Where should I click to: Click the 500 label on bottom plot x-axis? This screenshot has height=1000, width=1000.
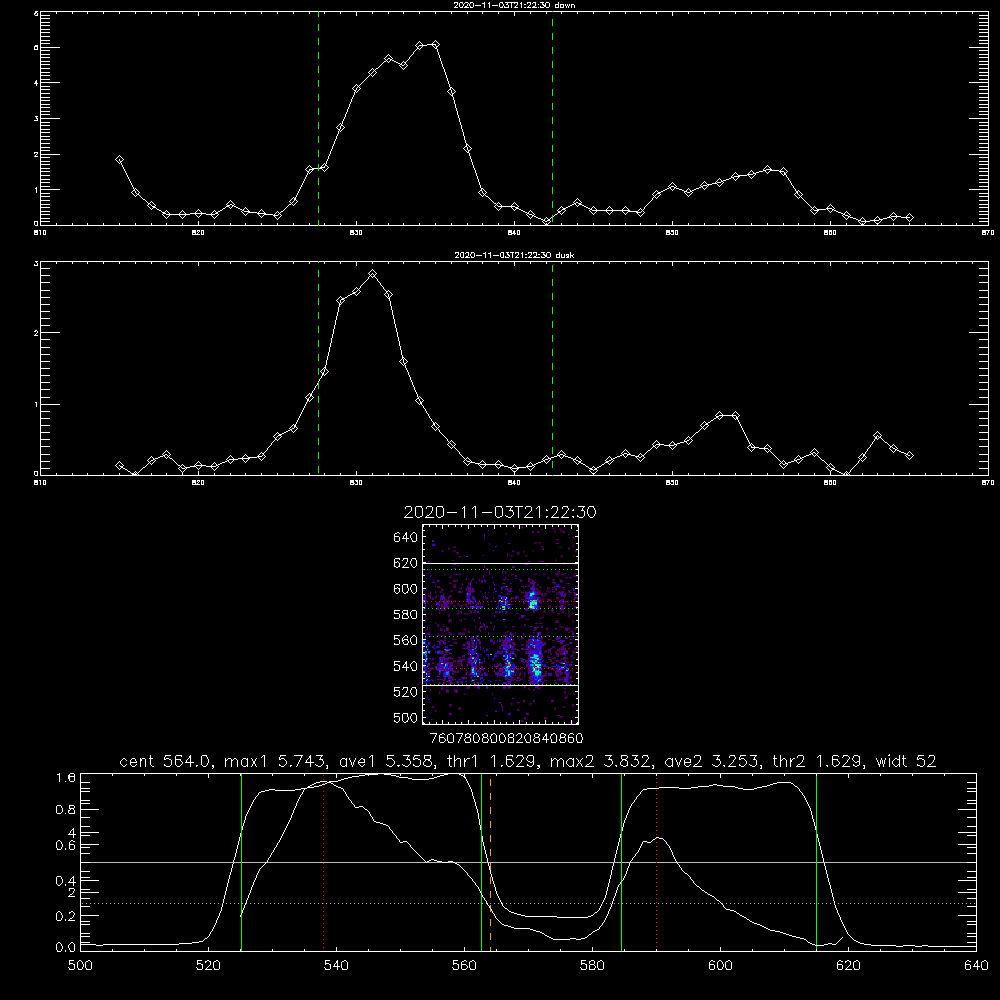(80, 966)
